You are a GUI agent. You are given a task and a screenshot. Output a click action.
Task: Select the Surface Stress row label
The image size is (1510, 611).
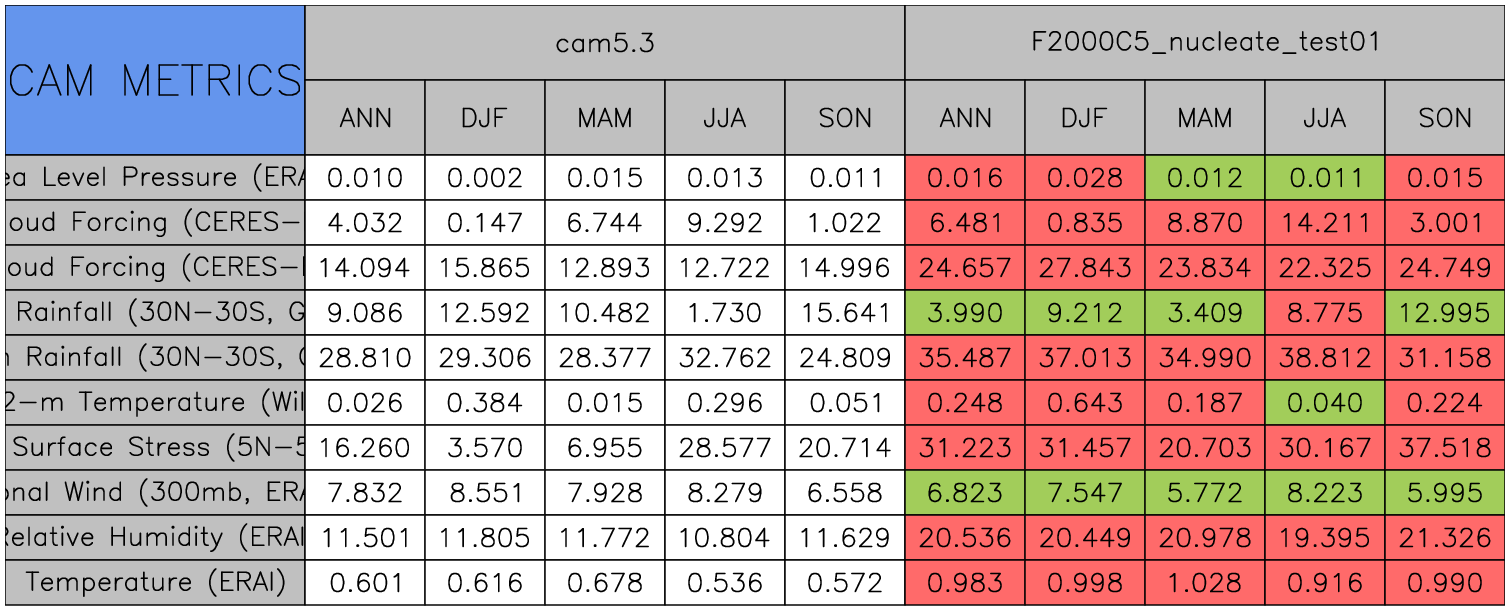155,447
